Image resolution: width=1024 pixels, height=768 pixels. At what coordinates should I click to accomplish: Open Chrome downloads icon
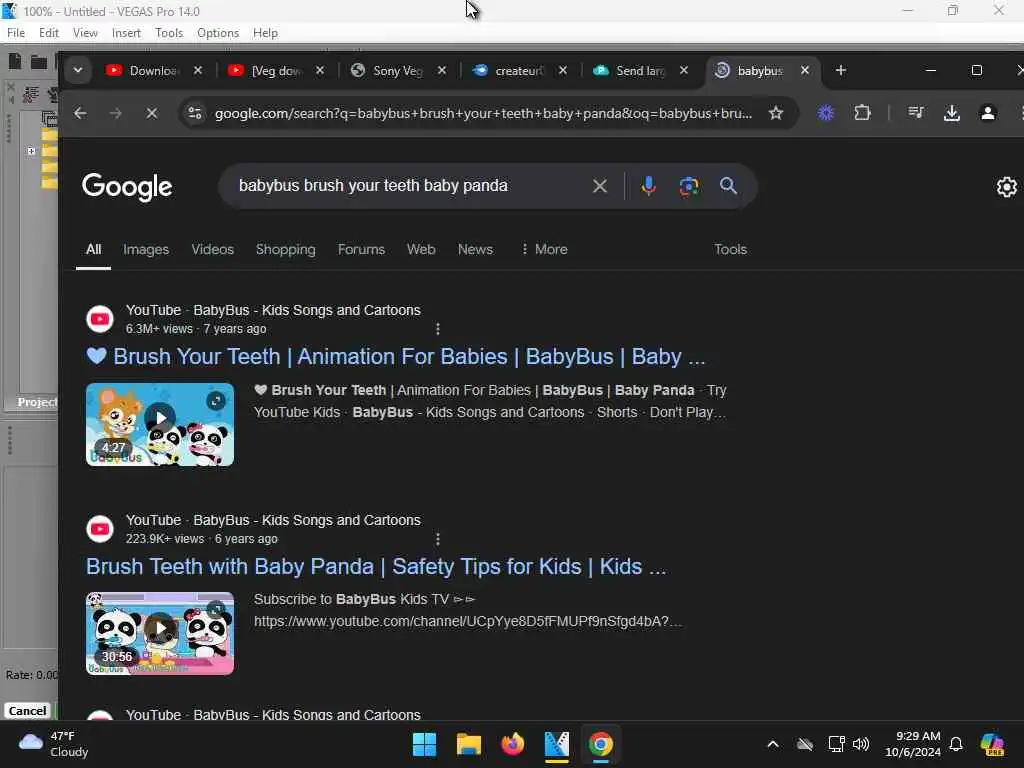(952, 113)
